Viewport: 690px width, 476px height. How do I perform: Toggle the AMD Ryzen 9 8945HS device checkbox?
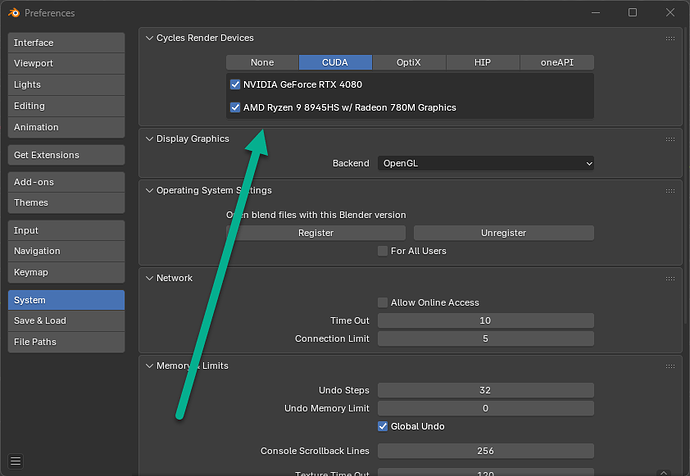pyautogui.click(x=235, y=107)
